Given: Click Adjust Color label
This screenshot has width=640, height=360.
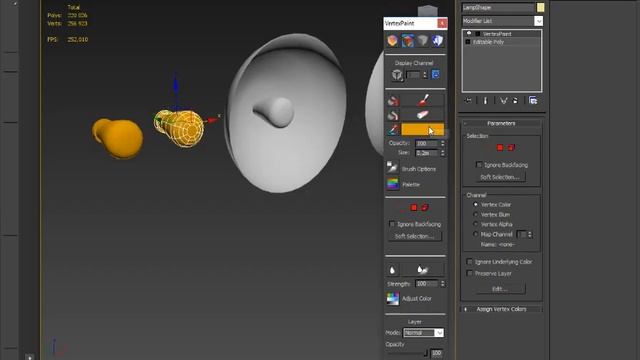Looking at the screenshot, I should (x=417, y=298).
